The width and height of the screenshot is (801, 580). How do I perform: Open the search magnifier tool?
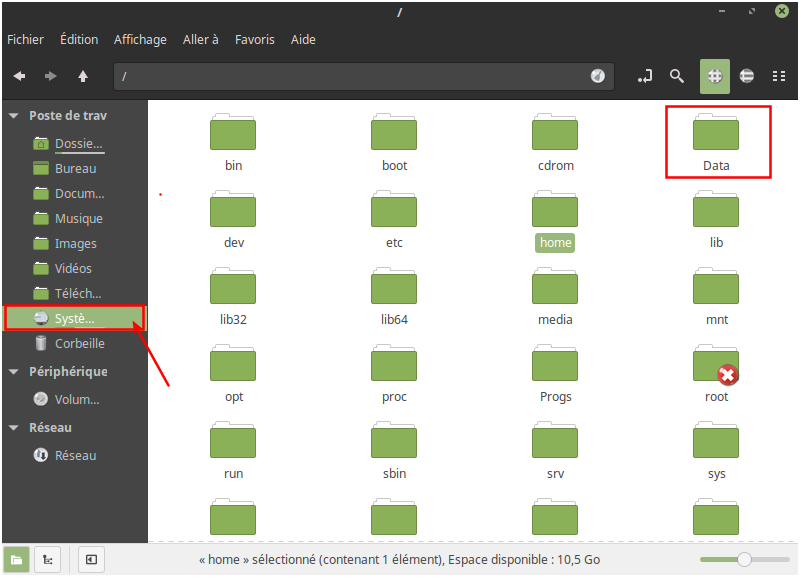click(x=677, y=76)
